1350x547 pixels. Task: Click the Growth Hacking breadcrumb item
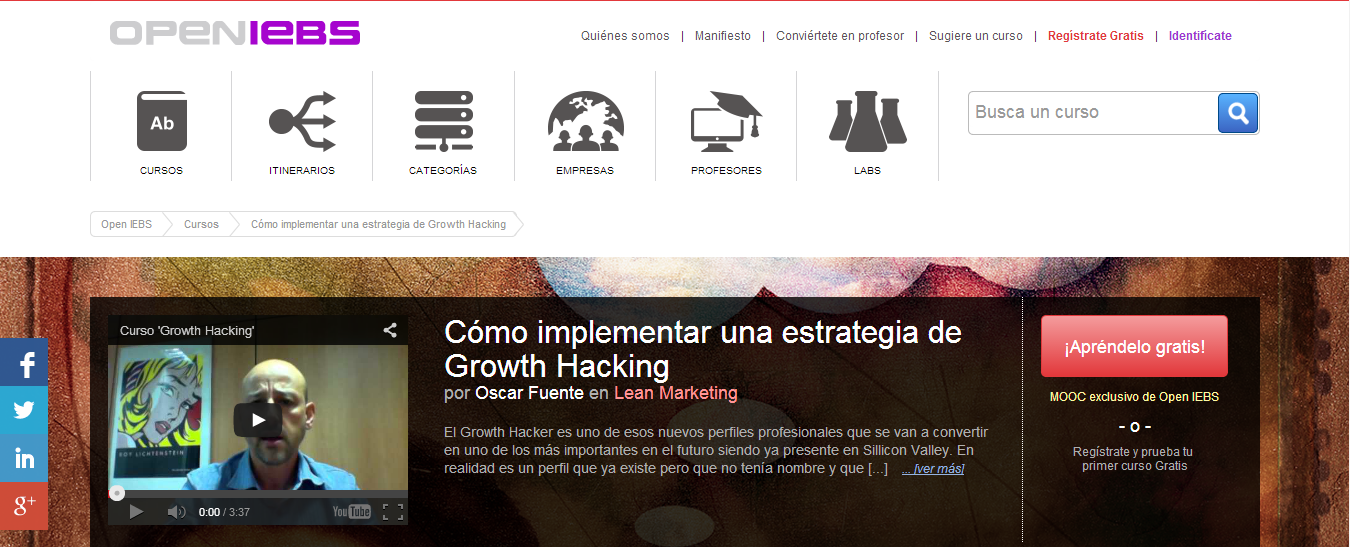pyautogui.click(x=378, y=224)
